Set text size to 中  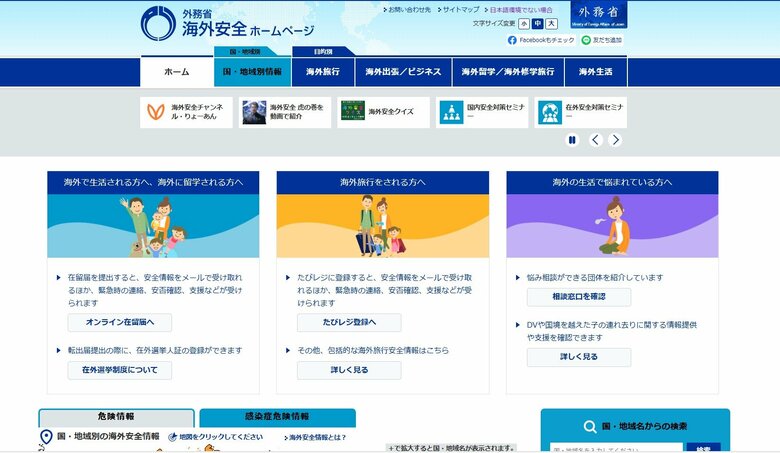pyautogui.click(x=538, y=23)
